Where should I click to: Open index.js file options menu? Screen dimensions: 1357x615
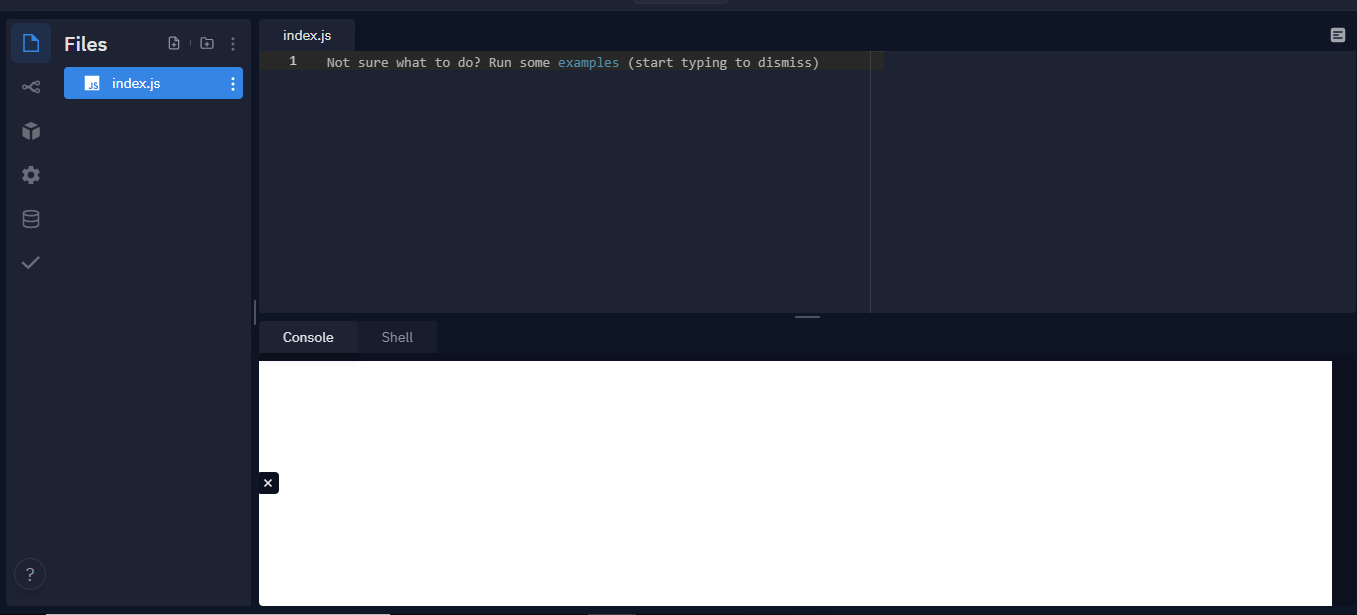point(233,84)
